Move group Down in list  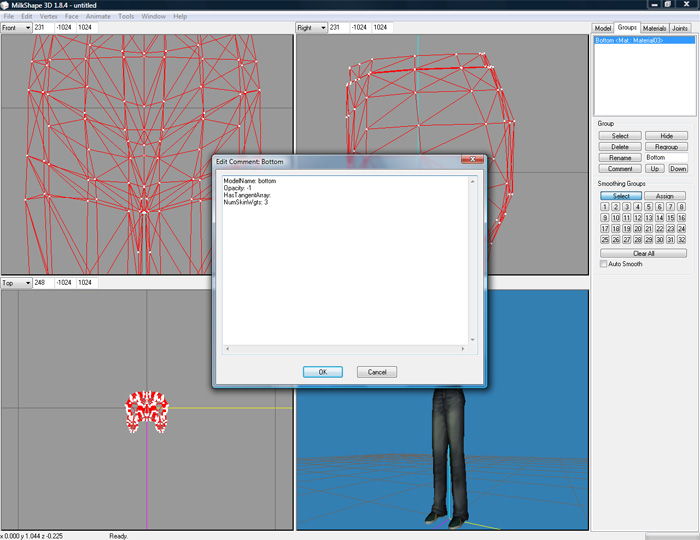(678, 169)
